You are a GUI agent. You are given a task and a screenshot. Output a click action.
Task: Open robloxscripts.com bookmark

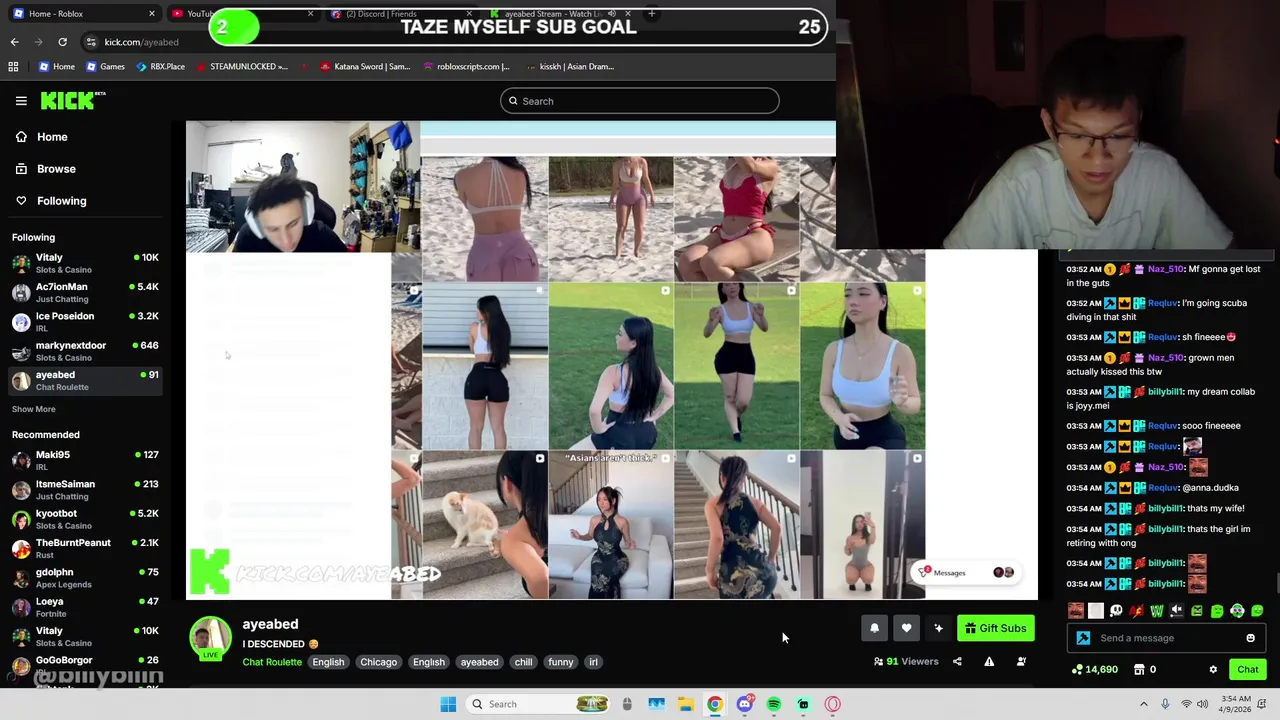point(466,67)
